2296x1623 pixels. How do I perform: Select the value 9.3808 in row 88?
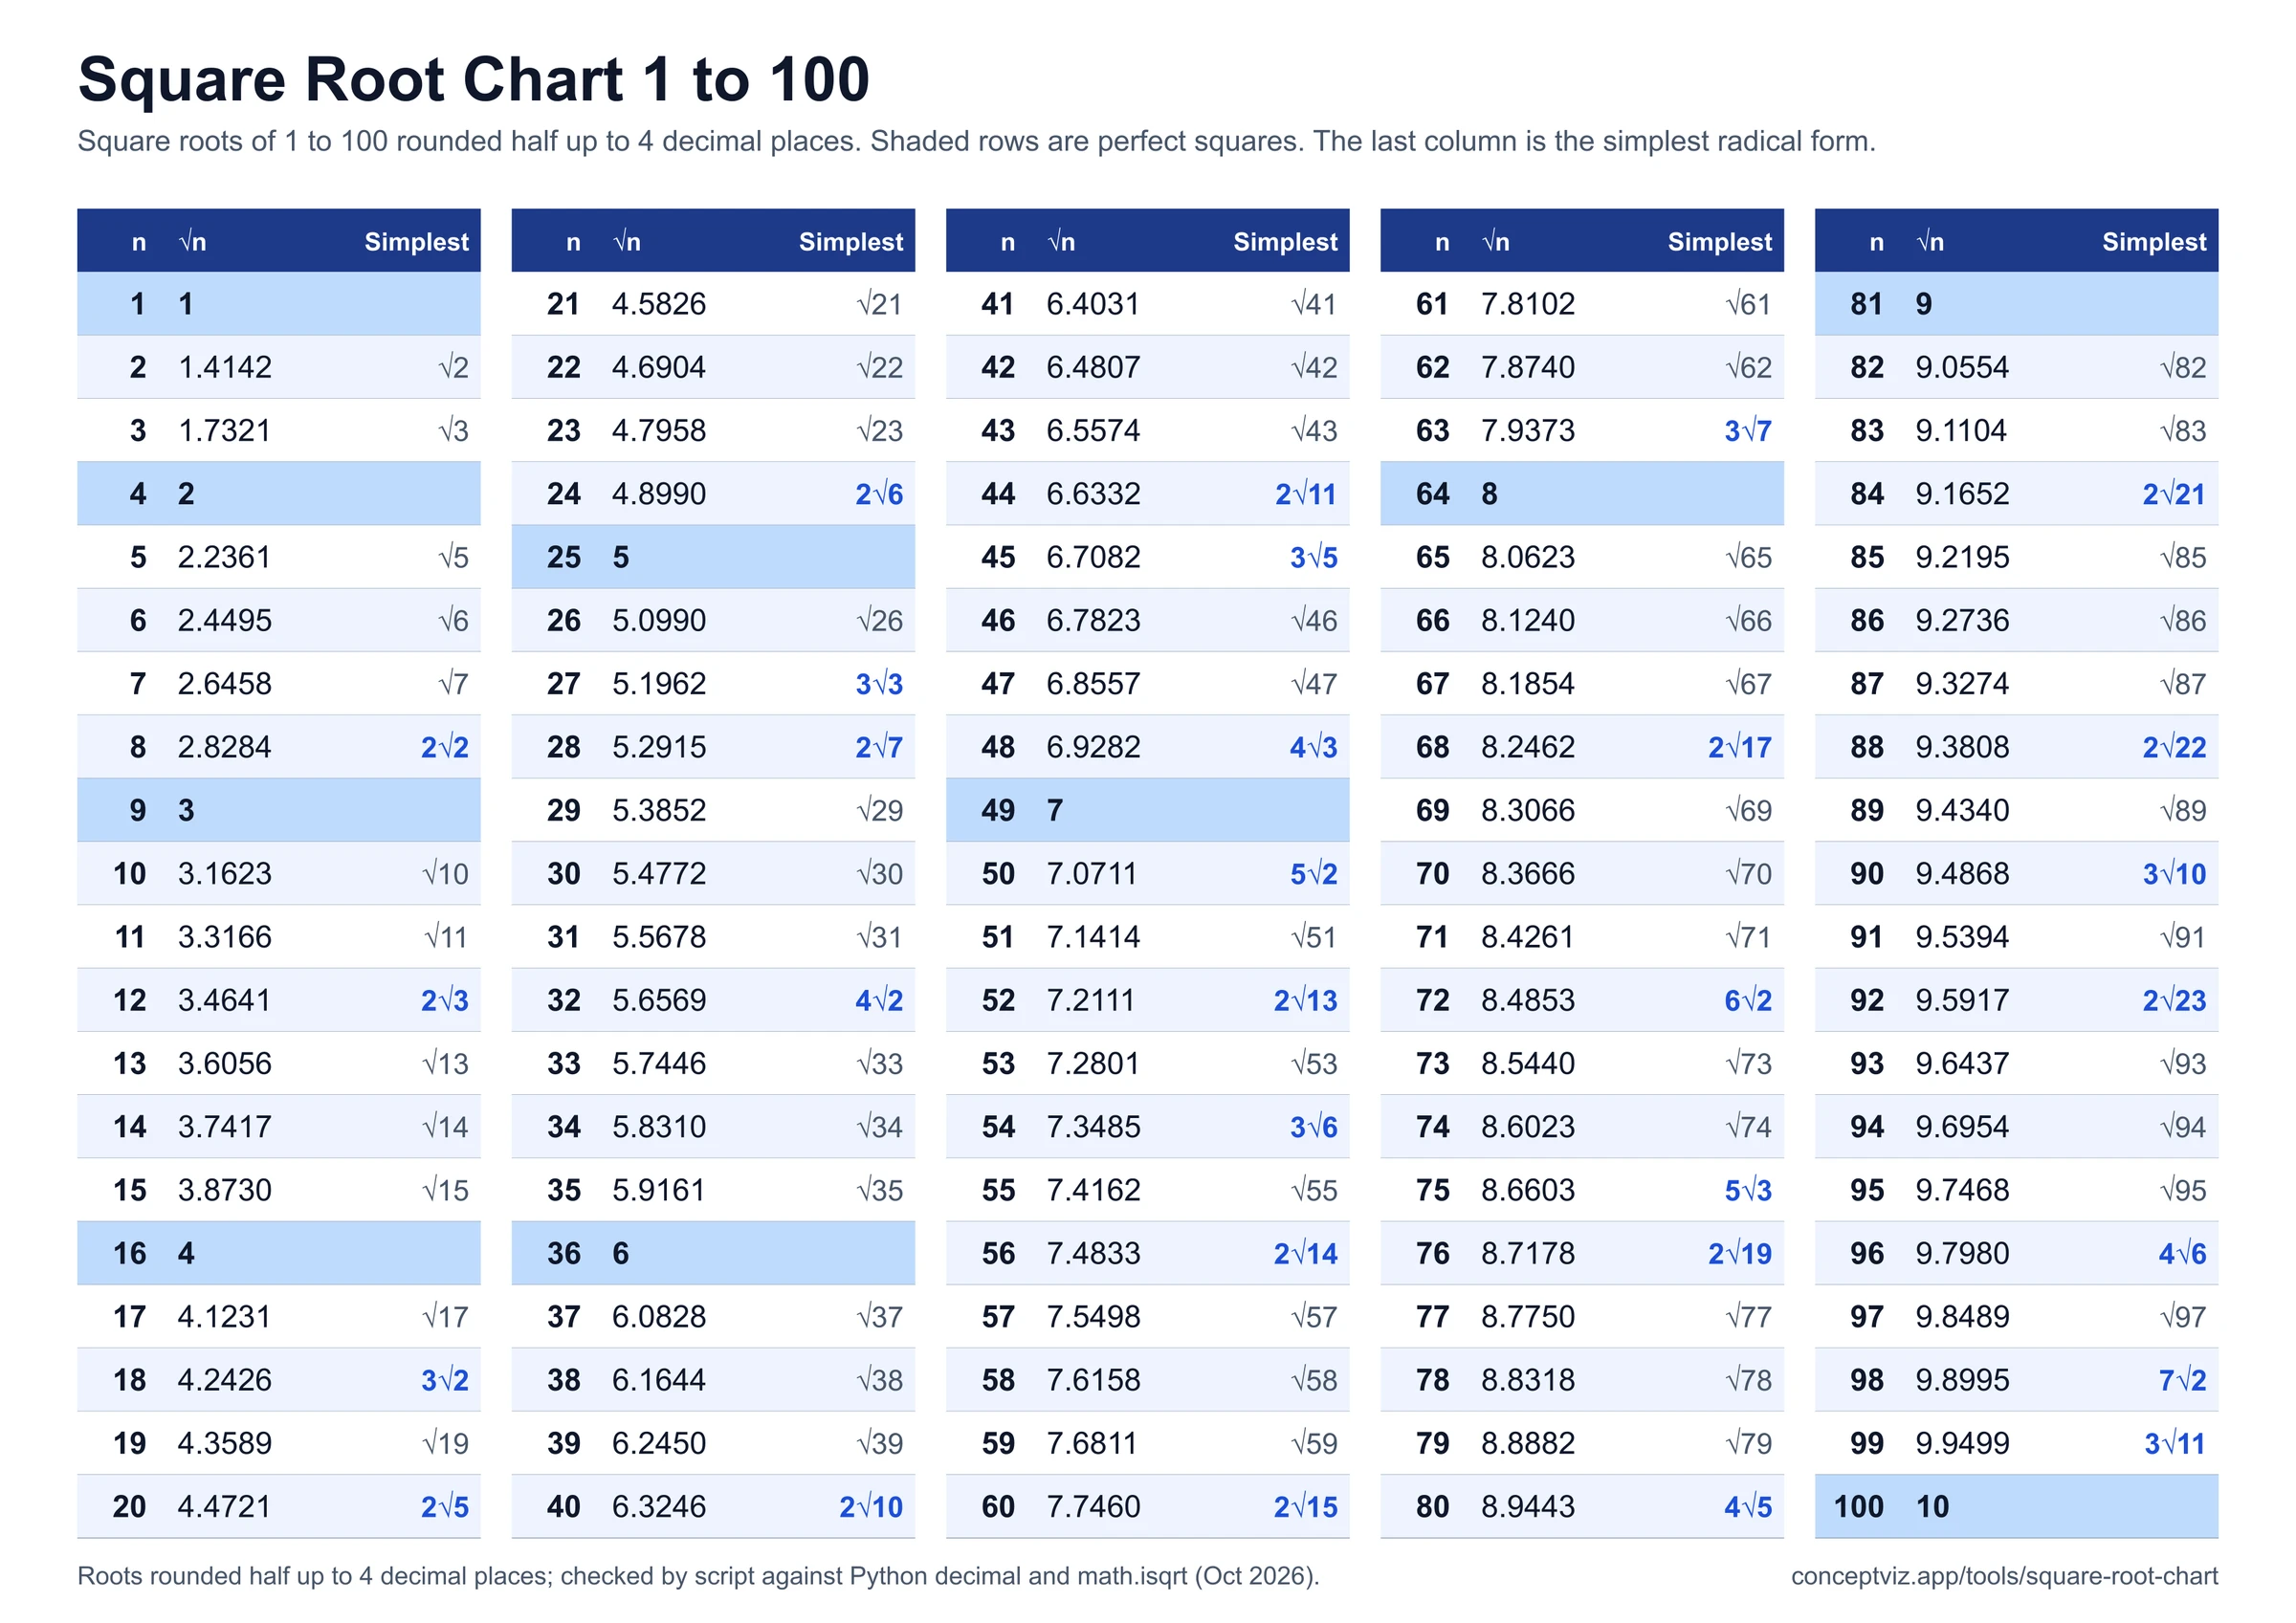[1962, 747]
